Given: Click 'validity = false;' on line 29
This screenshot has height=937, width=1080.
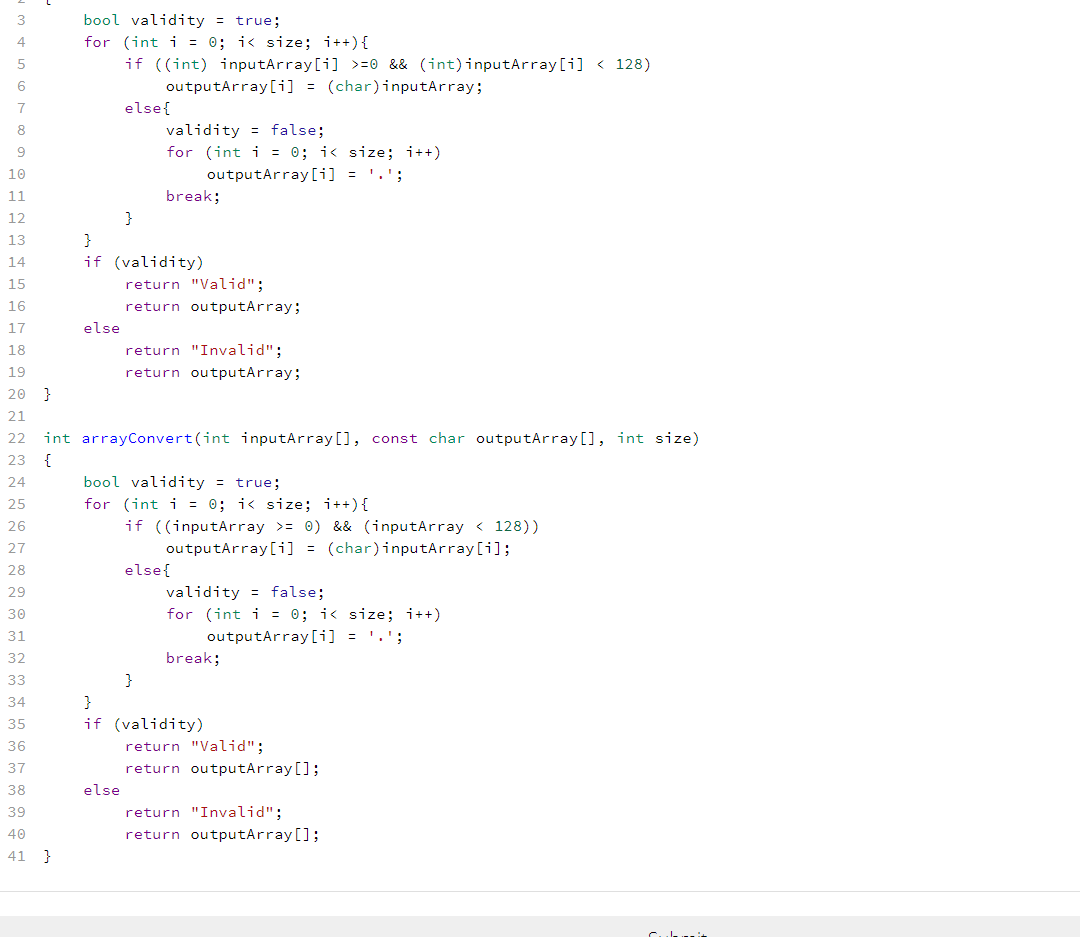Looking at the screenshot, I should tap(245, 593).
